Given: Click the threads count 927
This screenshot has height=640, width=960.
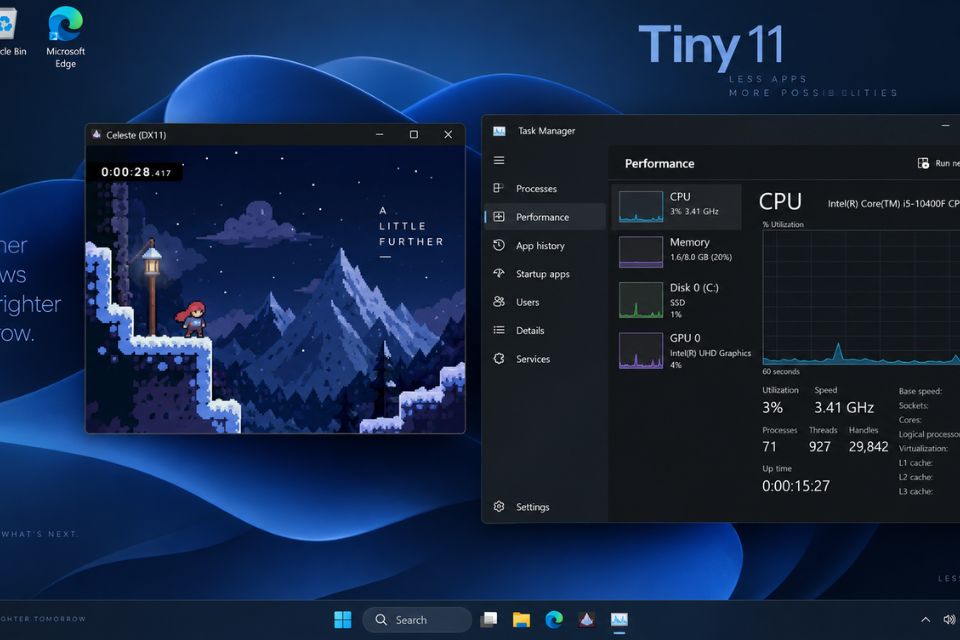Looking at the screenshot, I should (x=820, y=446).
